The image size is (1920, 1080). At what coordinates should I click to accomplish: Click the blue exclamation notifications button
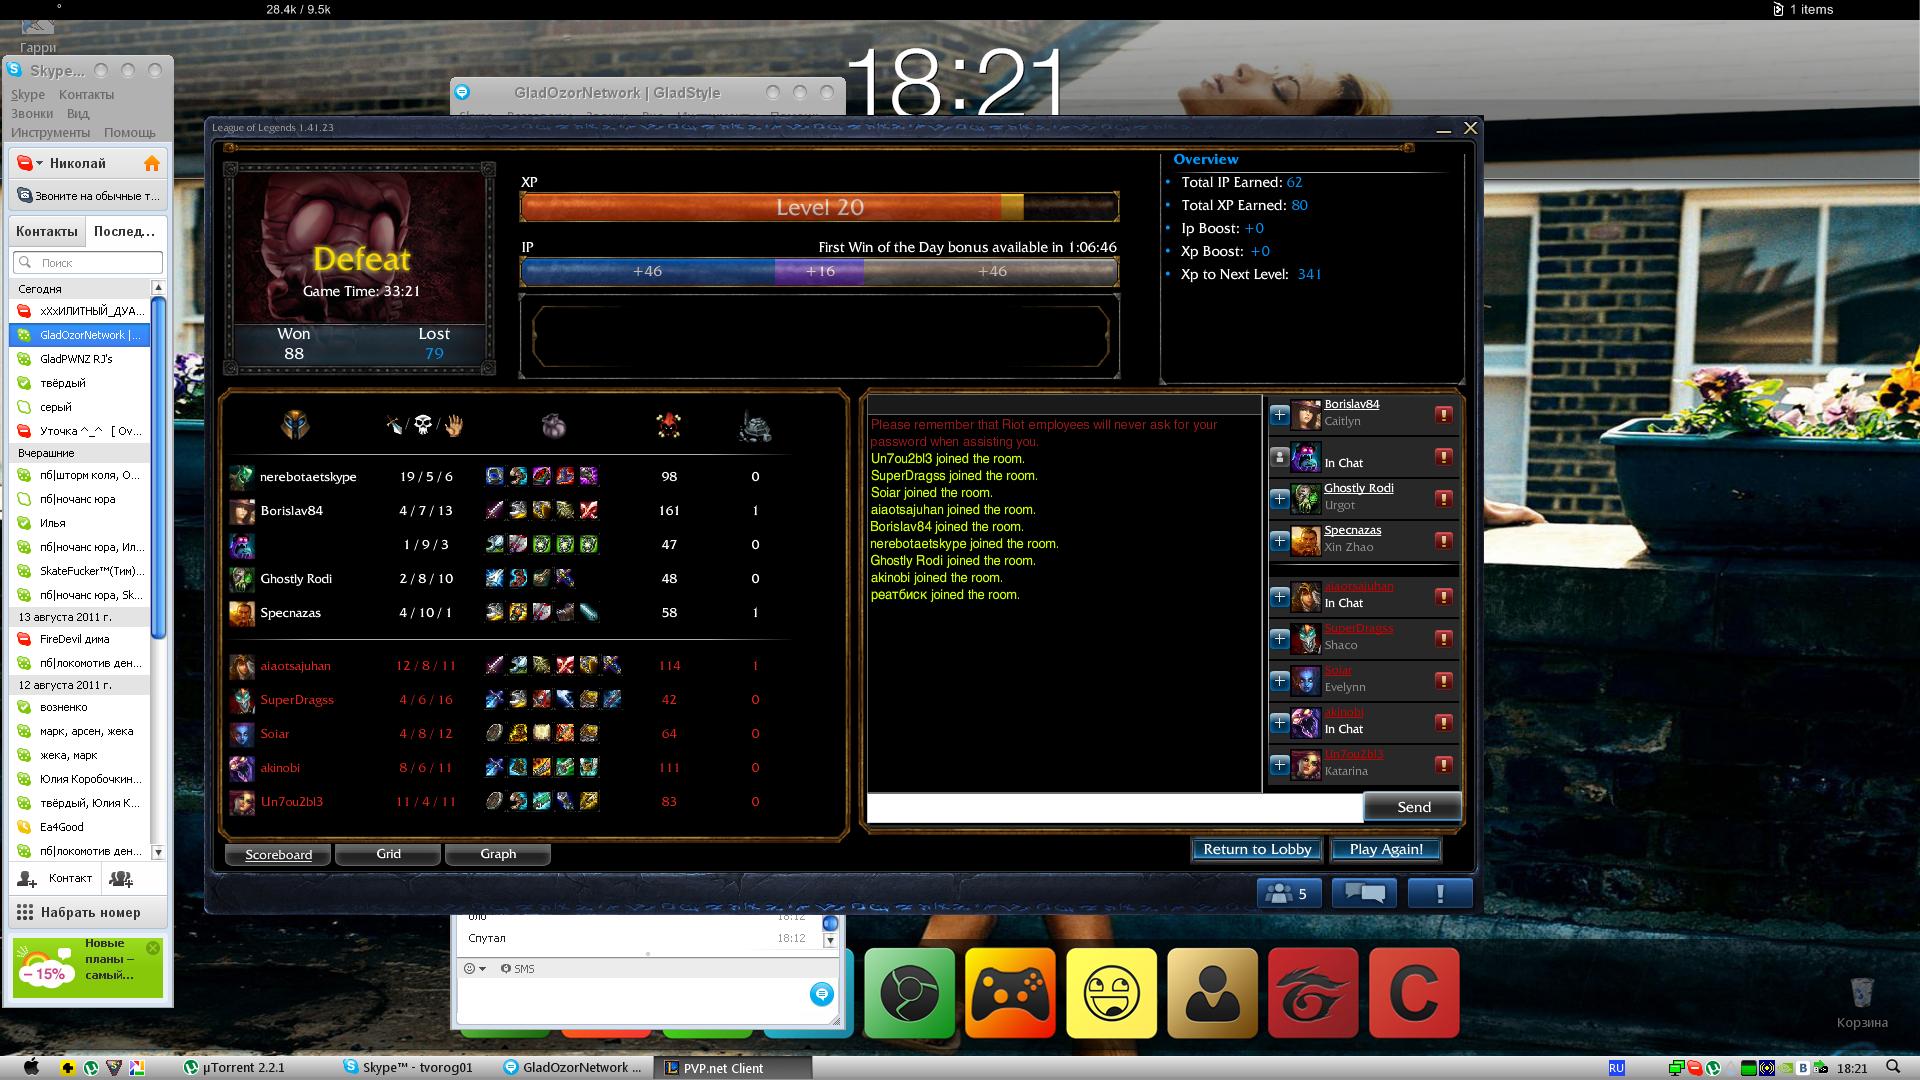(x=1440, y=893)
